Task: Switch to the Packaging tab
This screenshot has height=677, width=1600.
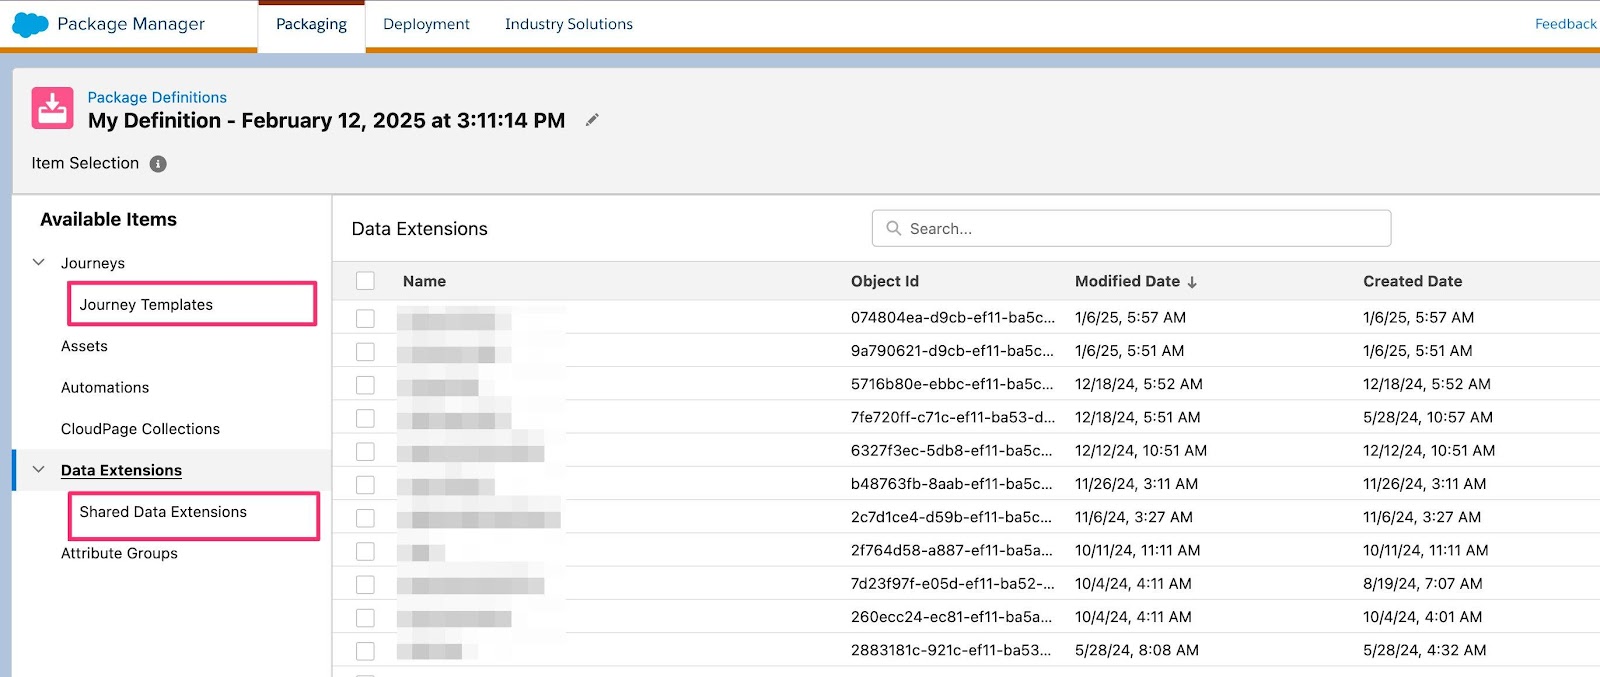Action: pyautogui.click(x=311, y=24)
